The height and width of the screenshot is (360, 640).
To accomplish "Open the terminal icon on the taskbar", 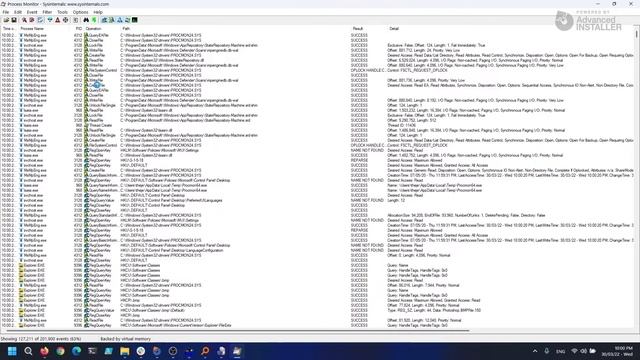I will [92, 351].
